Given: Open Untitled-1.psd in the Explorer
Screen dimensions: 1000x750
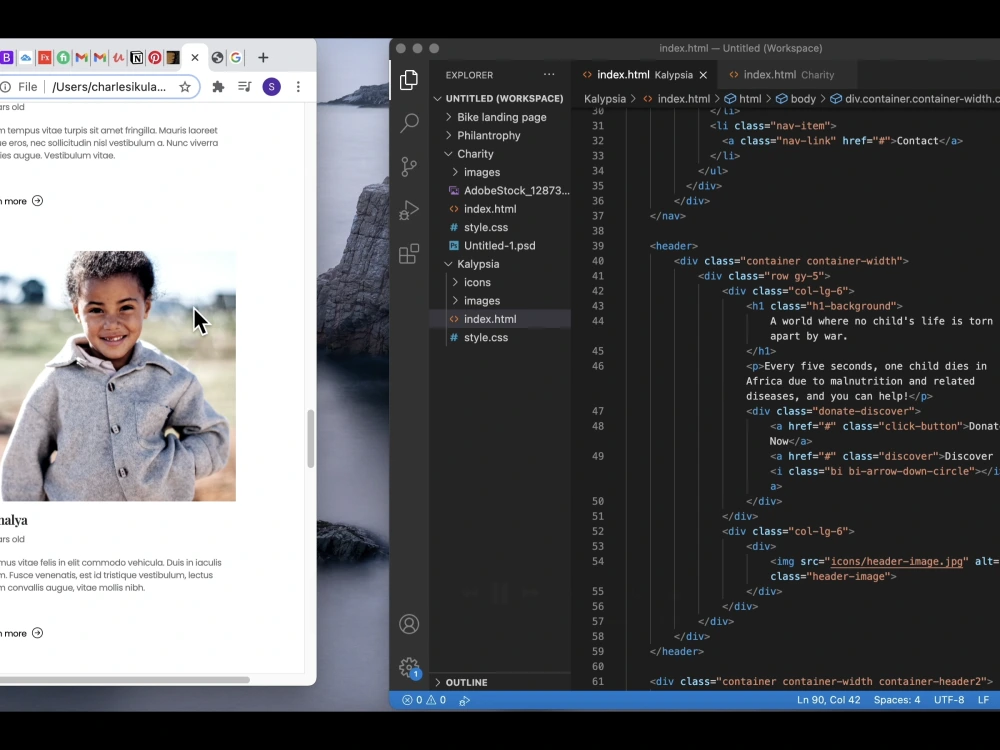Looking at the screenshot, I should 499,246.
